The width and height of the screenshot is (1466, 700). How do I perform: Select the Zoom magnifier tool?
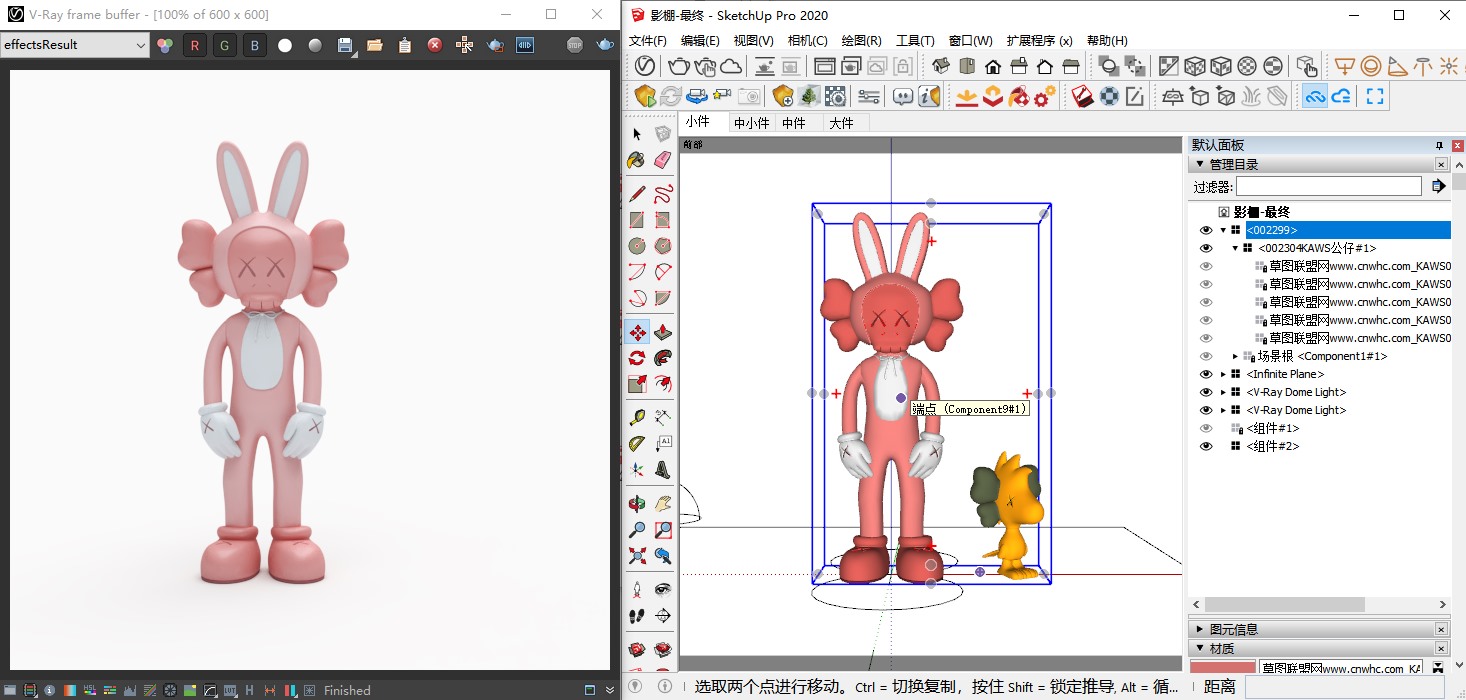(637, 530)
